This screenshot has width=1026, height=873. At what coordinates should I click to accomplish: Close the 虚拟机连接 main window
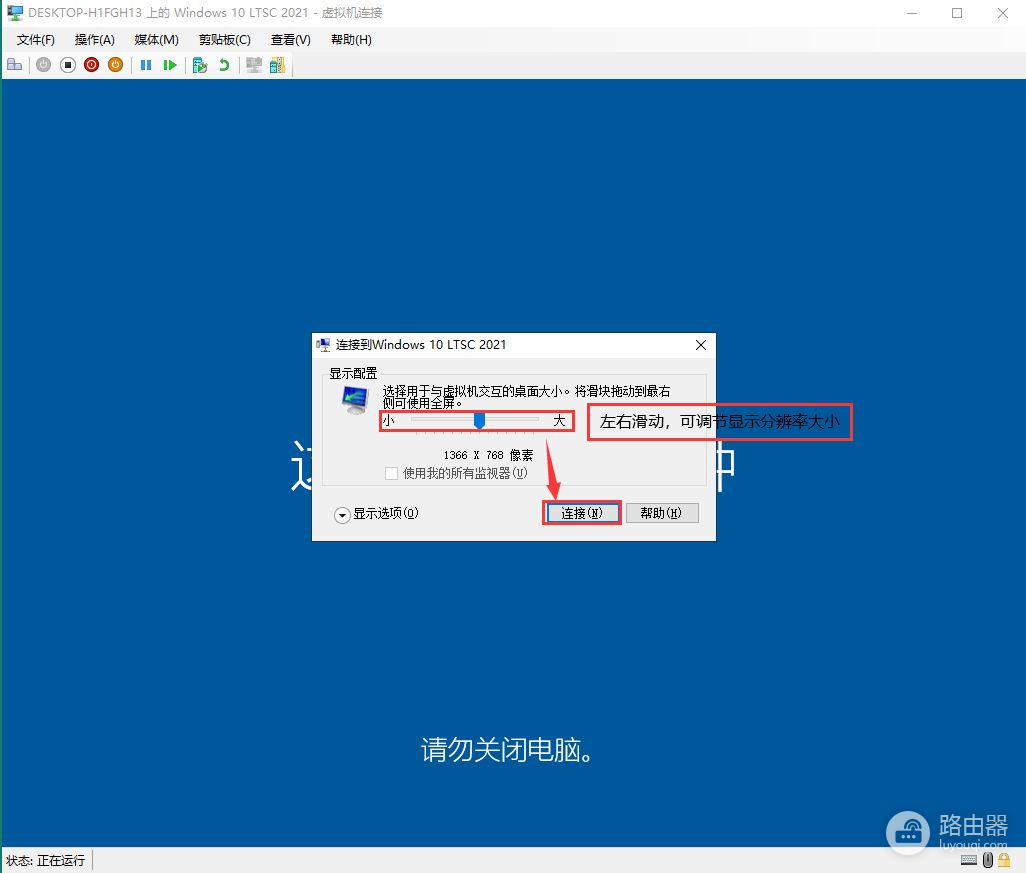pos(1002,13)
